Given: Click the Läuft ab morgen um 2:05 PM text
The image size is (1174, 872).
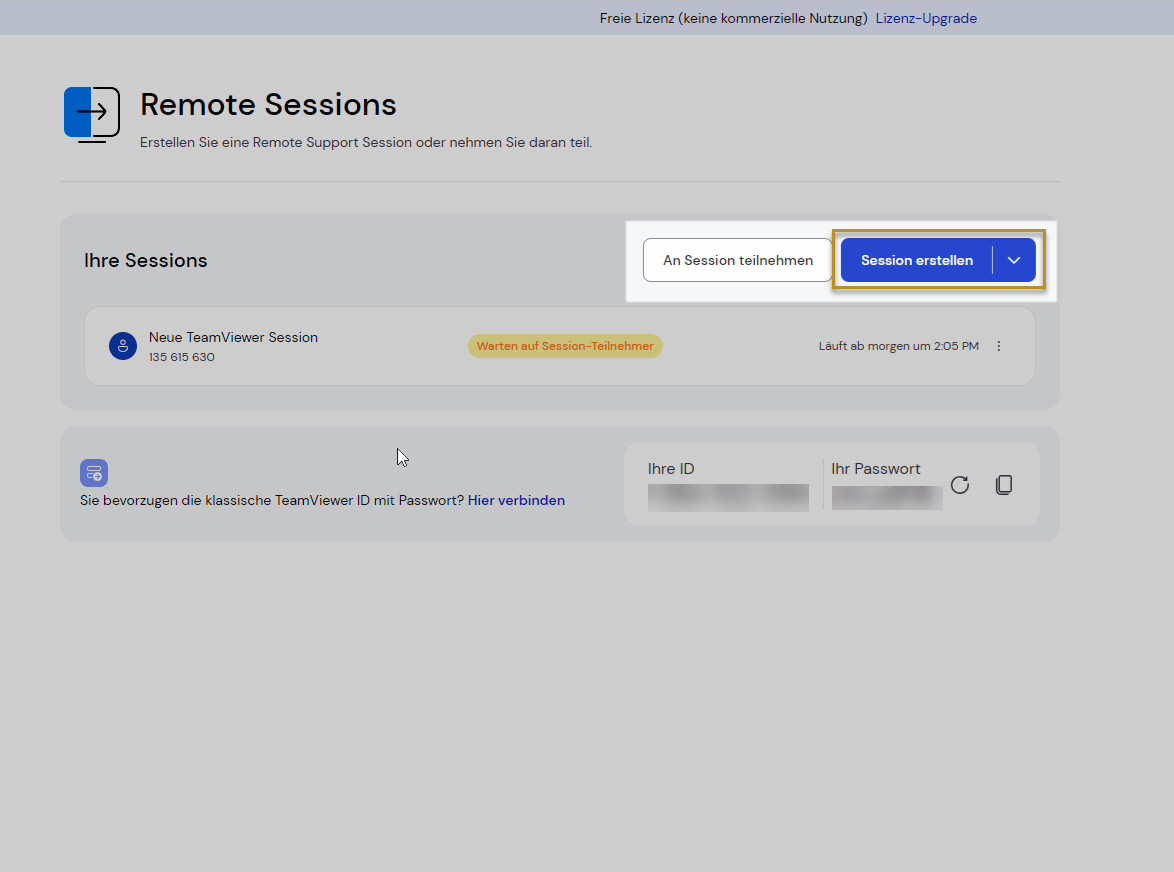Looking at the screenshot, I should point(898,346).
